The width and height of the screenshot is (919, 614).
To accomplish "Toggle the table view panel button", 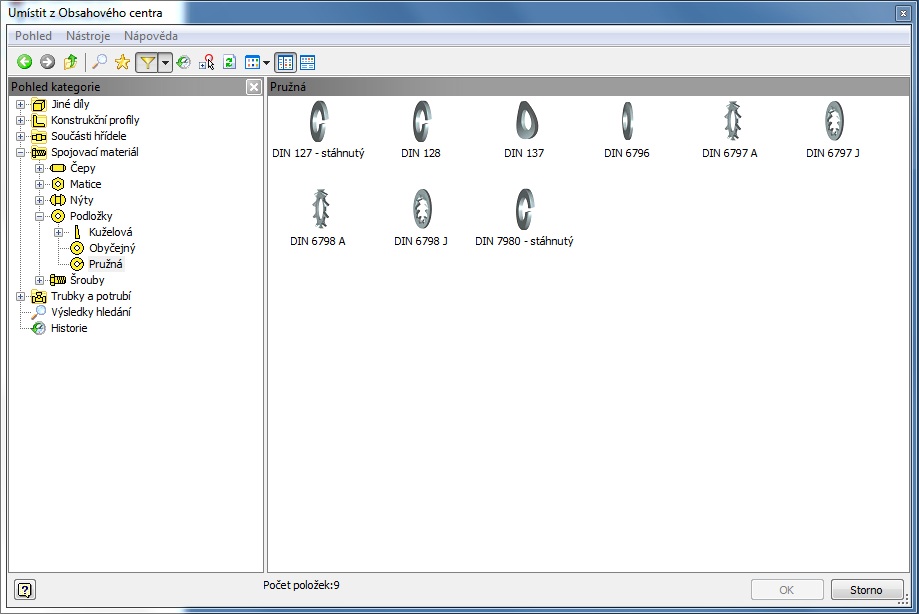I will (307, 62).
